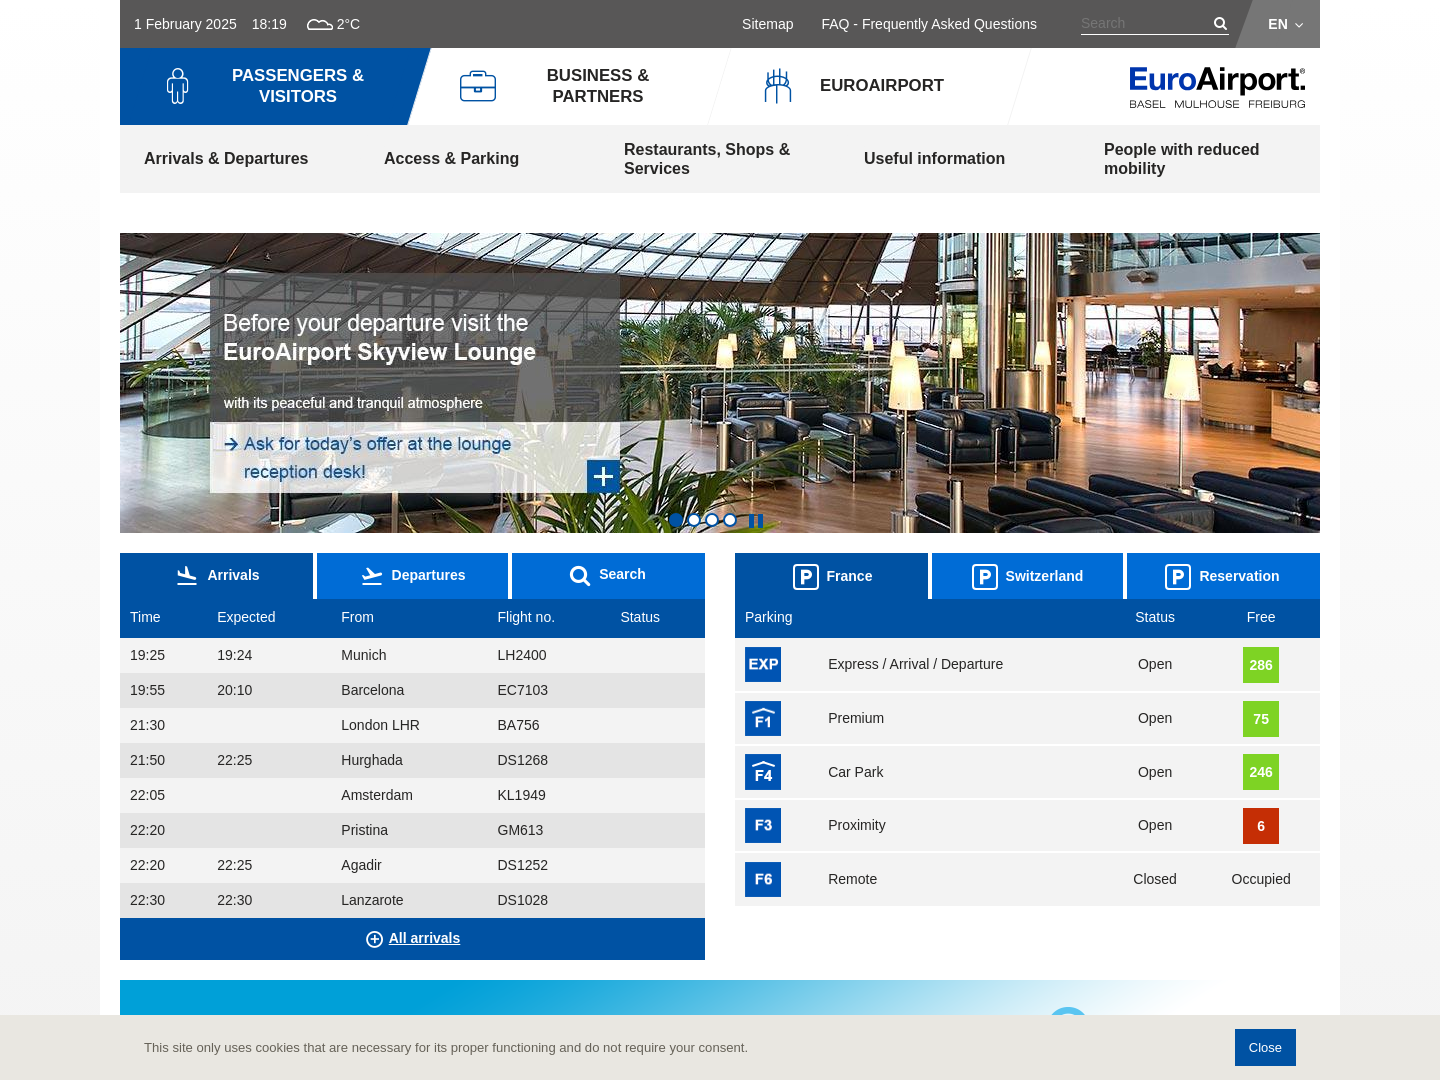
Task: Select the first carousel dot
Action: [x=676, y=520]
